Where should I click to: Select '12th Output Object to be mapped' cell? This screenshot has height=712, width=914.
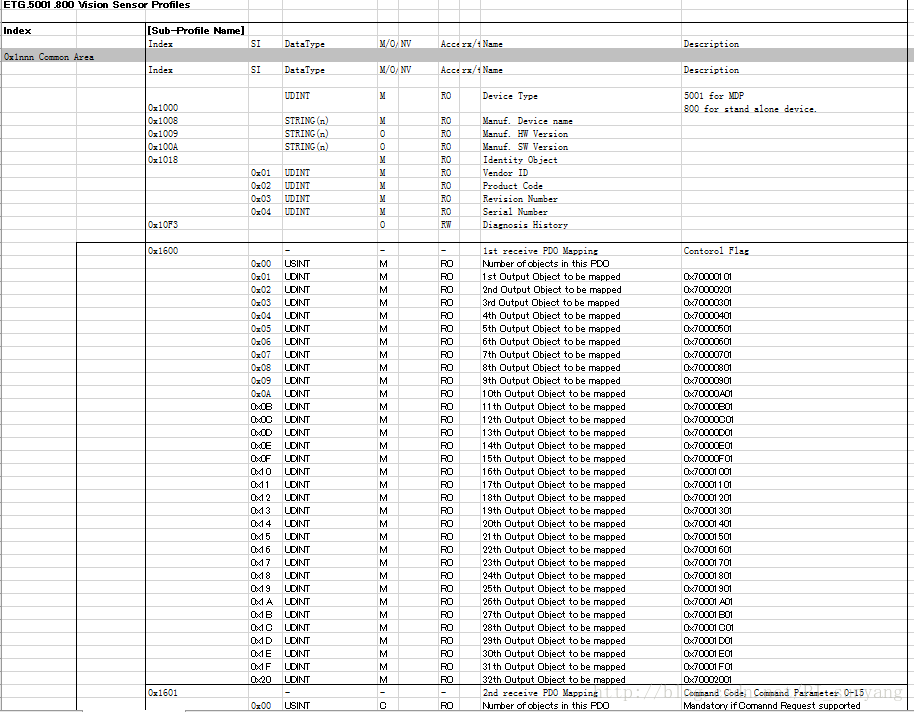click(x=554, y=420)
